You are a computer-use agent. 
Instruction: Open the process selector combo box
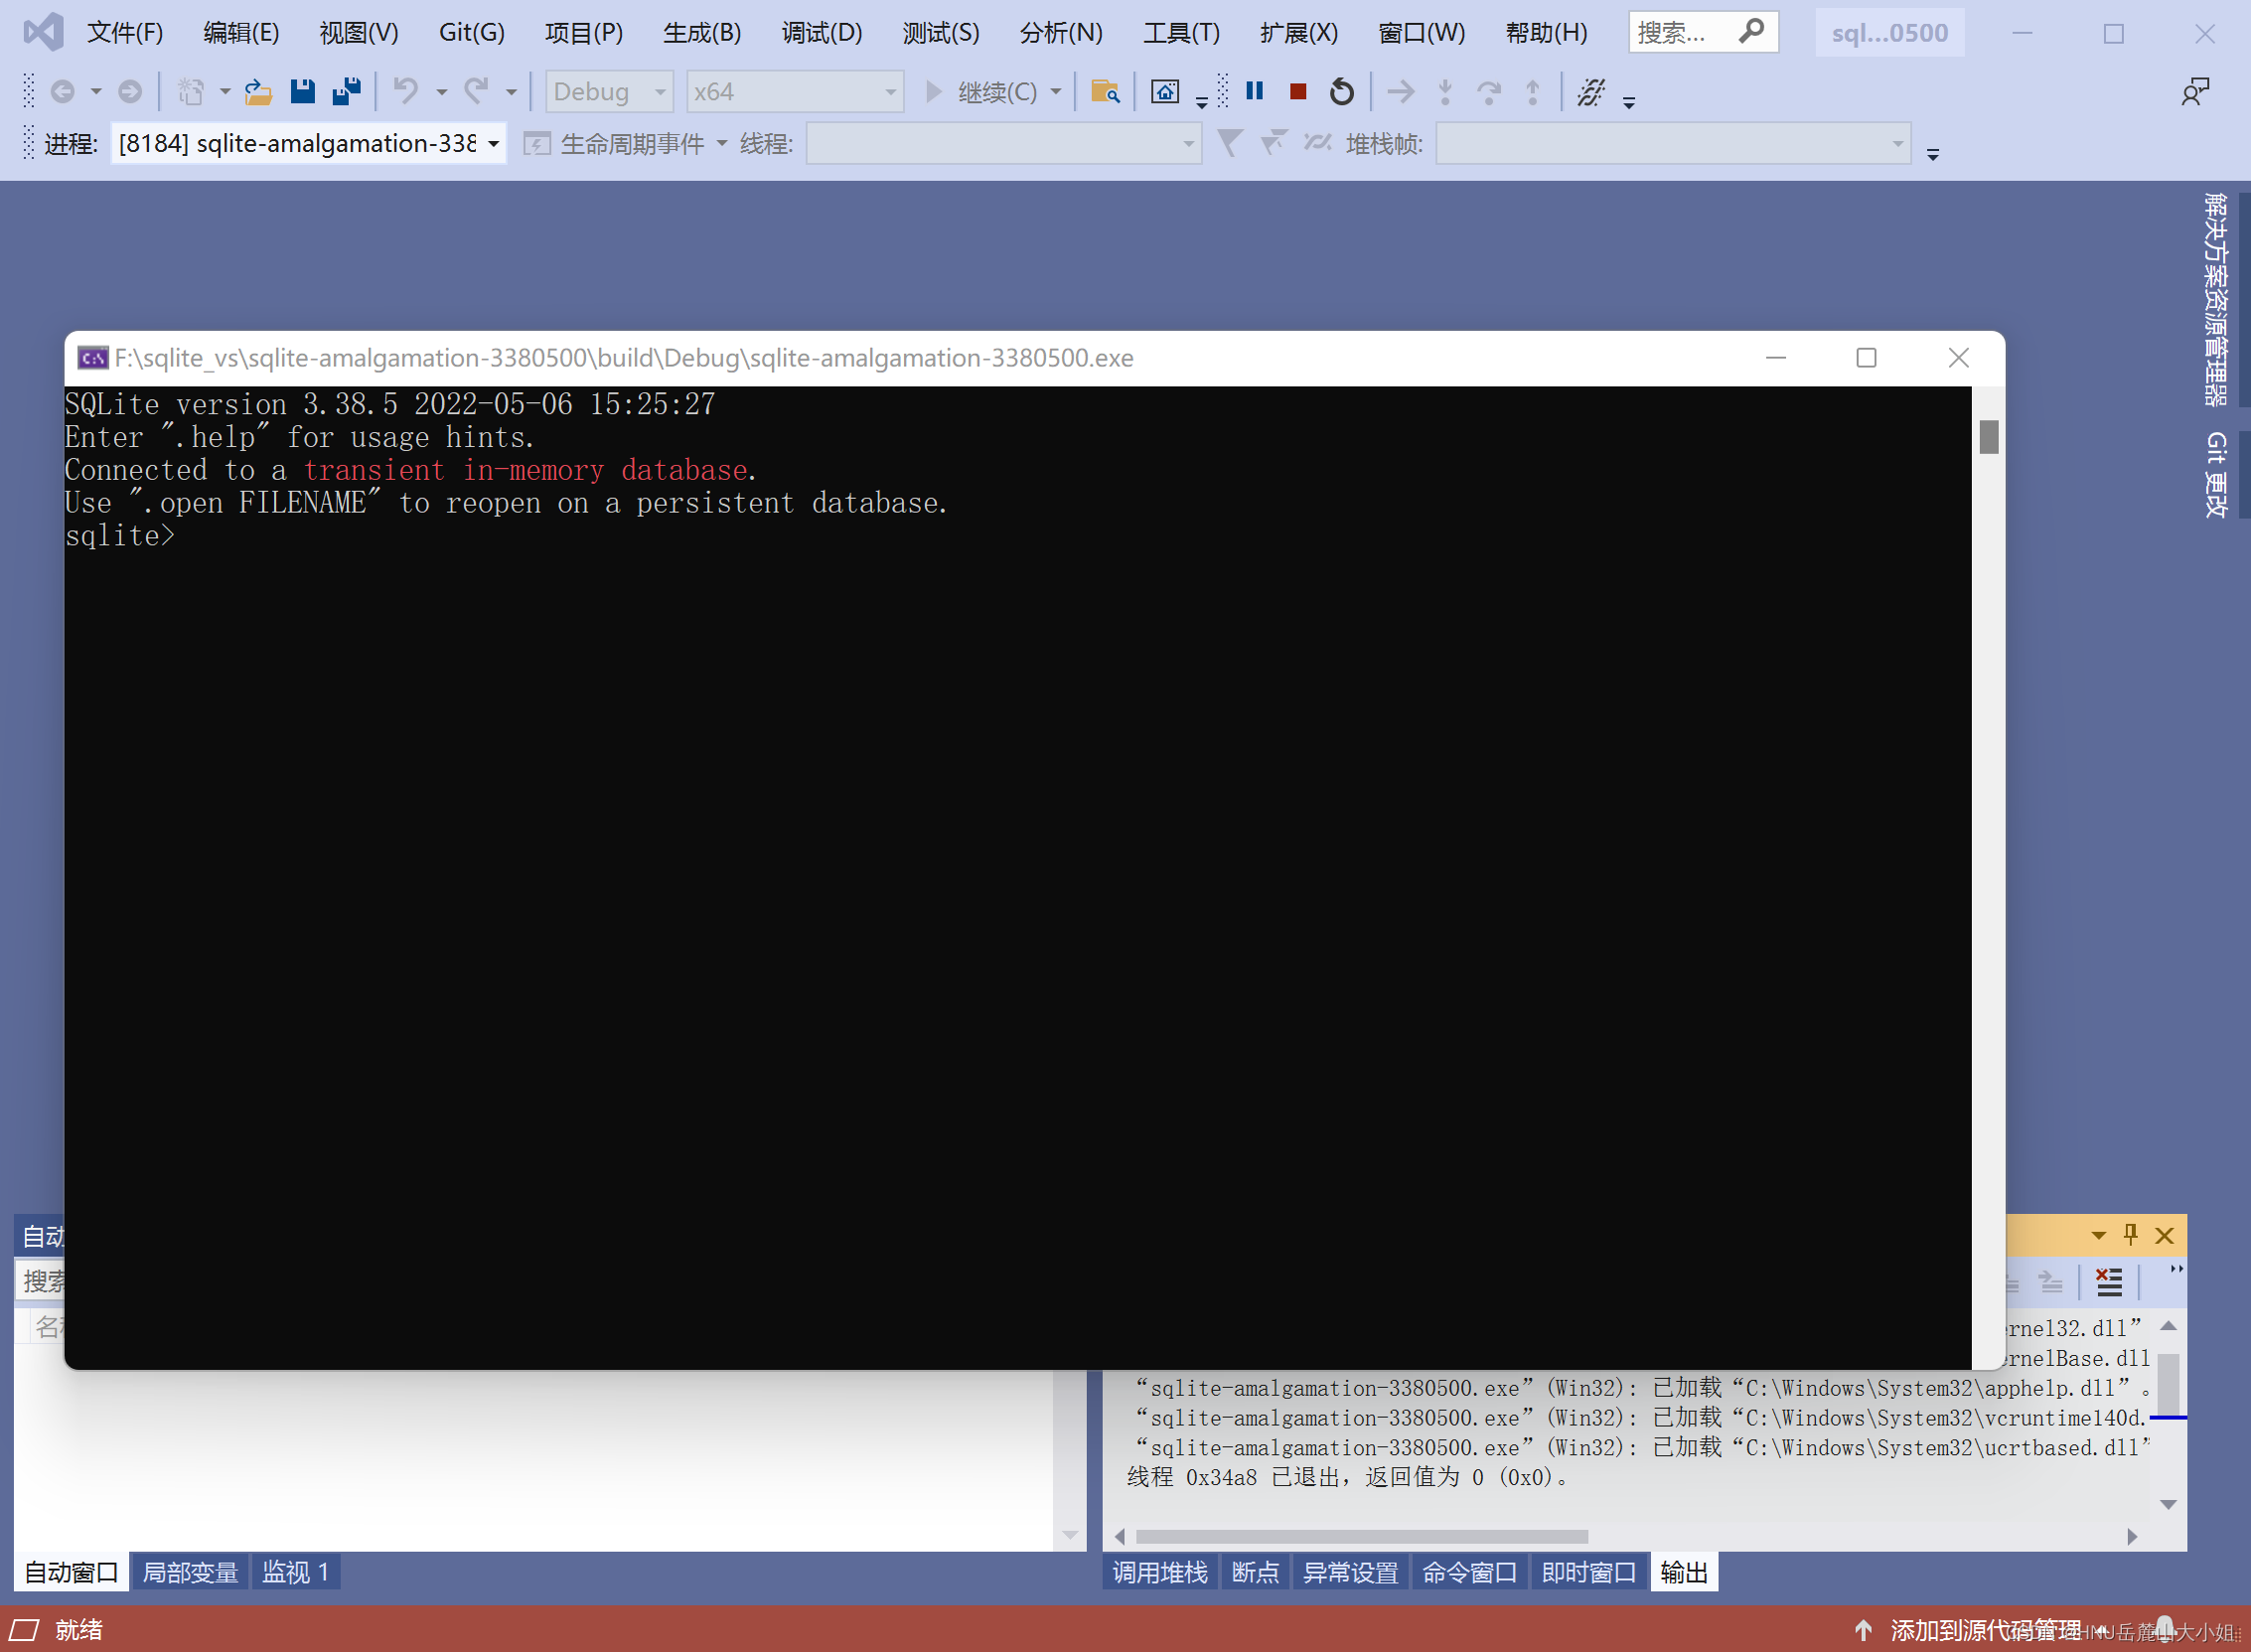tap(308, 144)
